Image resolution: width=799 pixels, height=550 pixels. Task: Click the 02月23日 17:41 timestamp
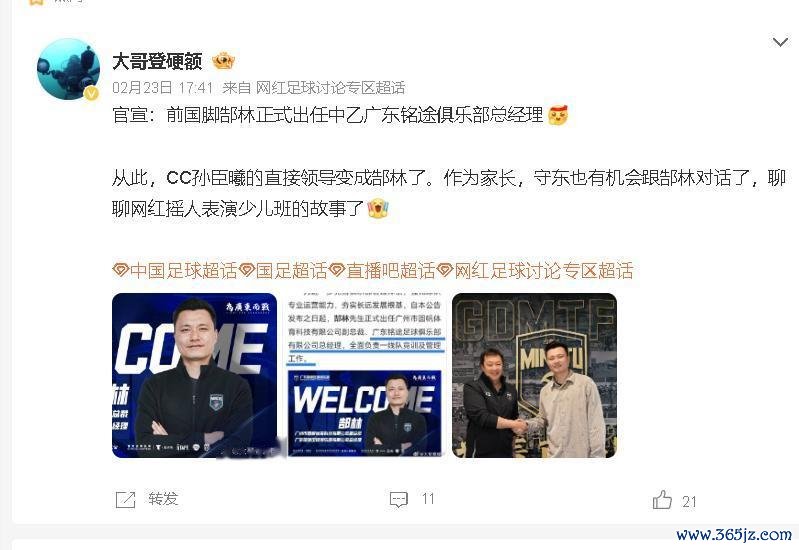coord(163,88)
